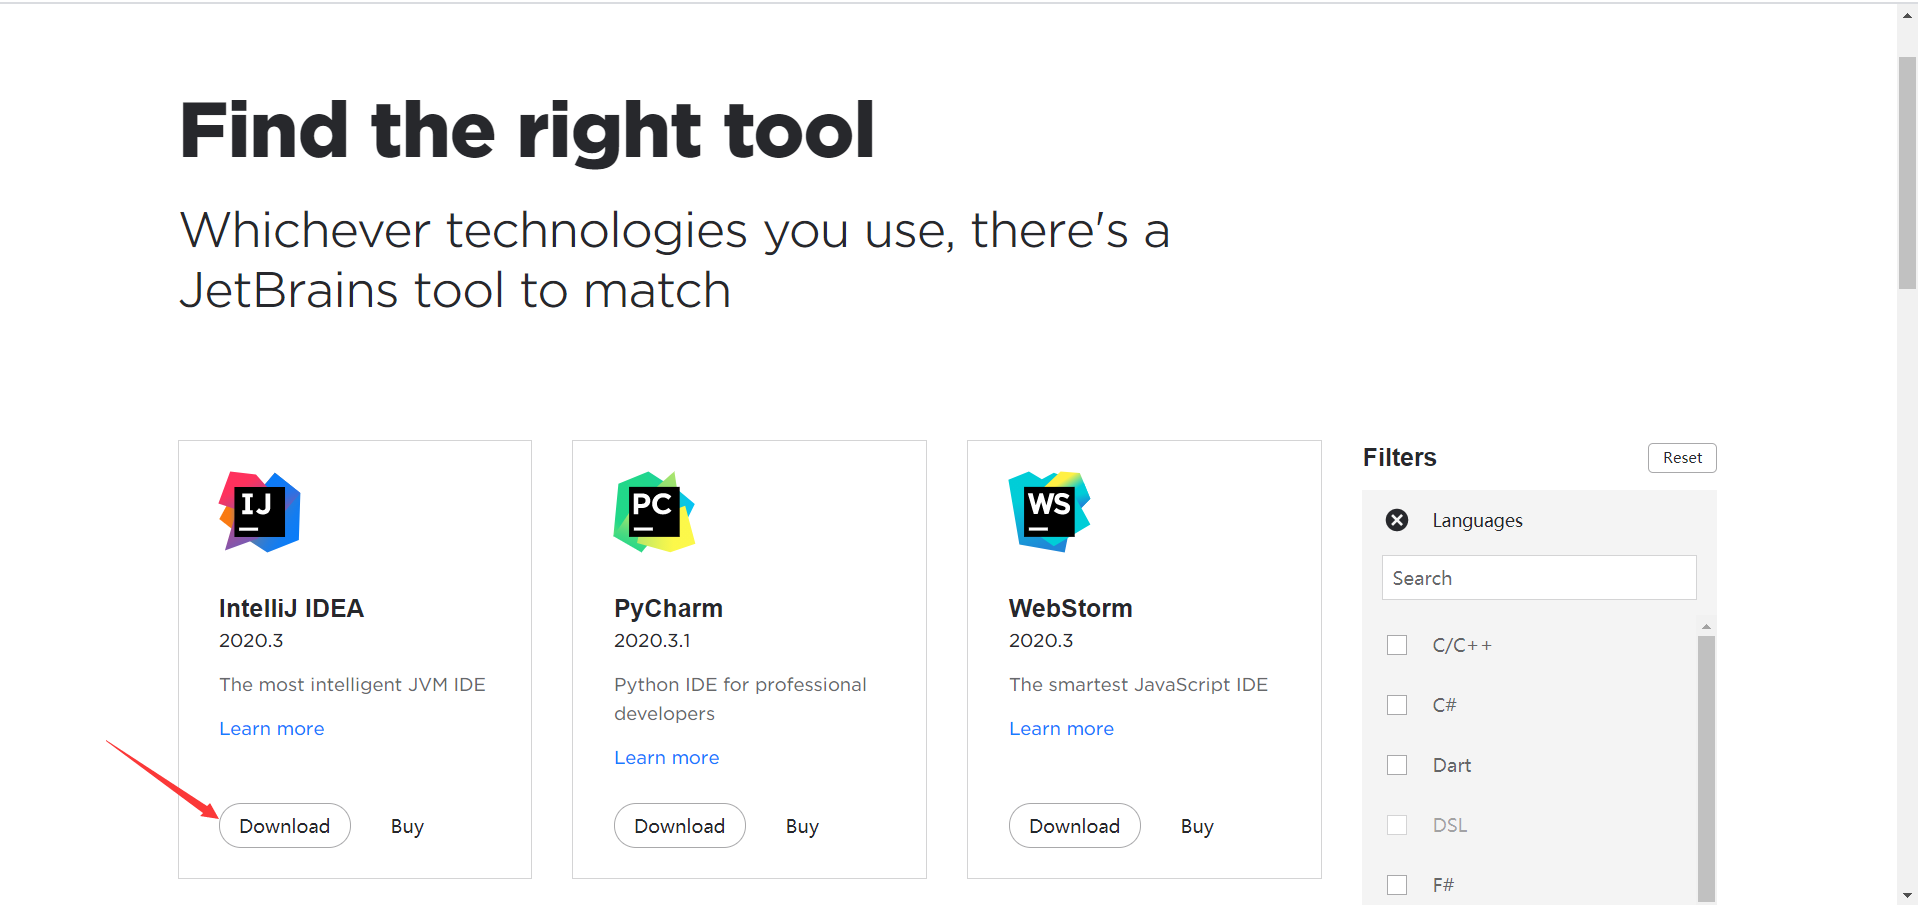Download PyCharm
The image size is (1918, 905).
(680, 826)
